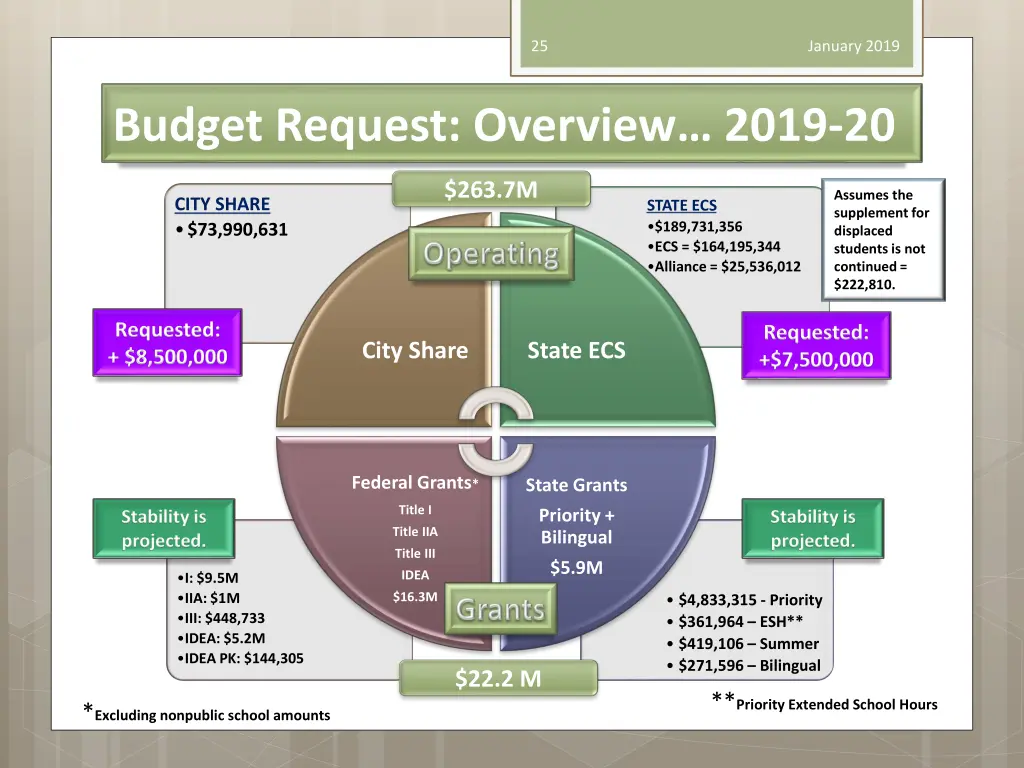1024x768 pixels.
Task: Click the January 2019 date text
Action: click(x=853, y=46)
